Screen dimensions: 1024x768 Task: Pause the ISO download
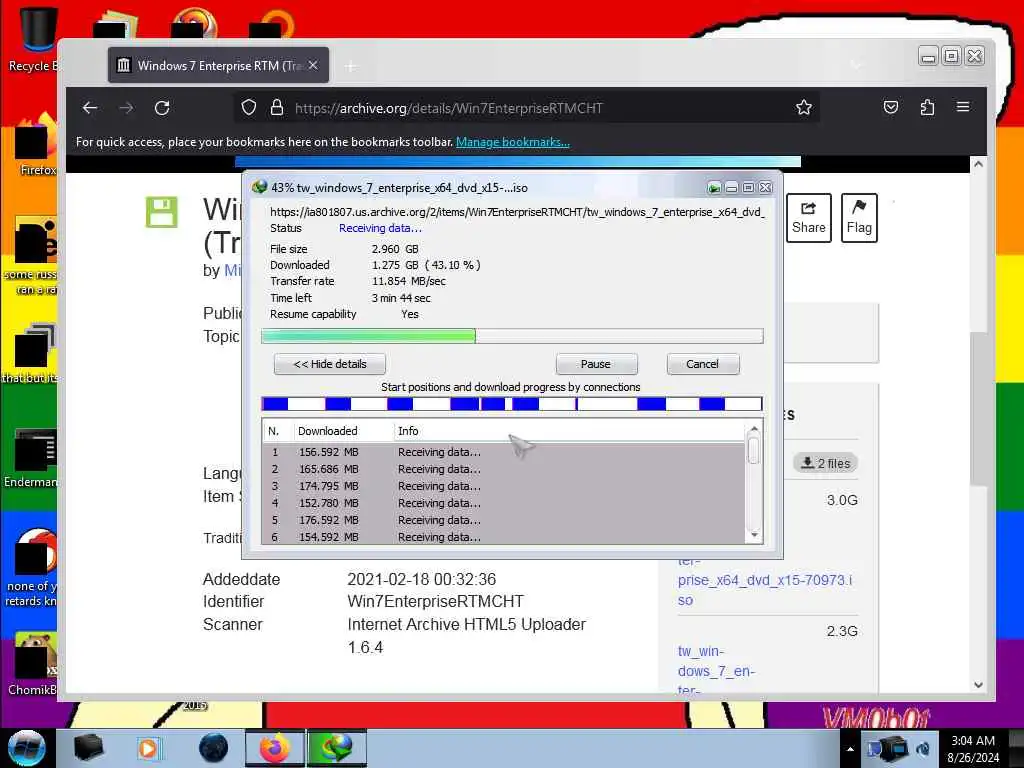[596, 364]
